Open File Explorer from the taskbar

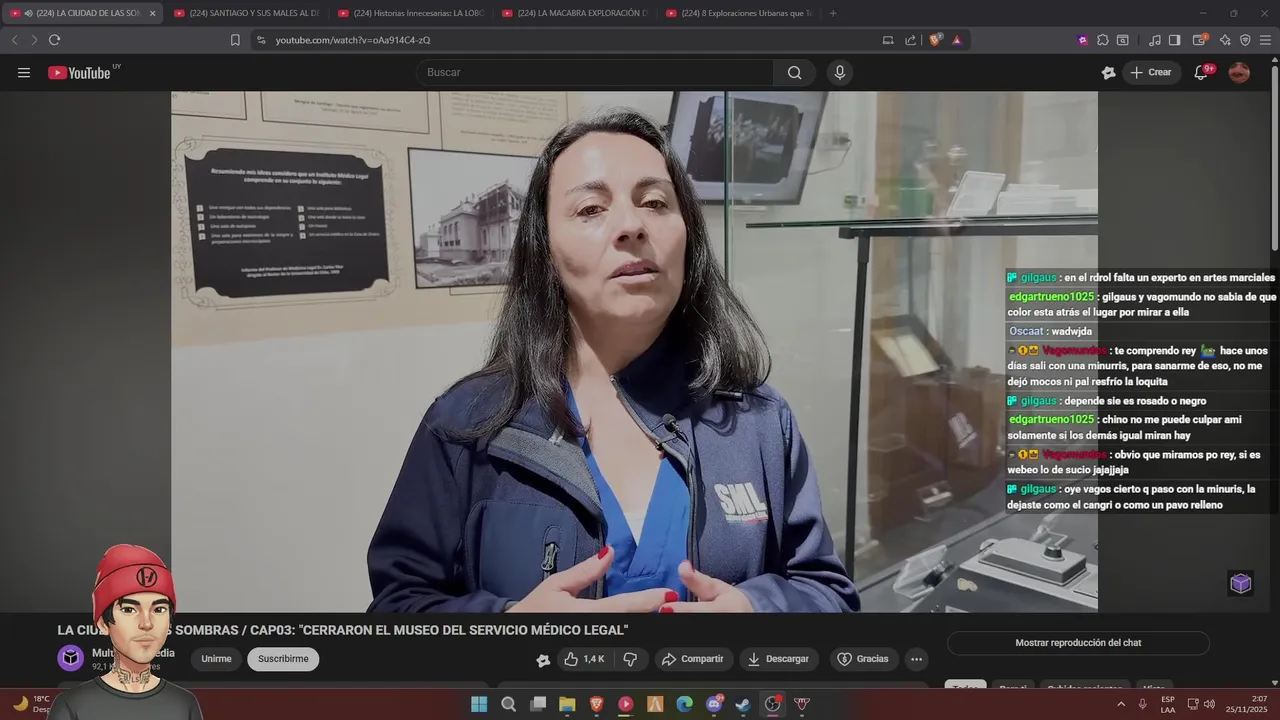pyautogui.click(x=567, y=704)
